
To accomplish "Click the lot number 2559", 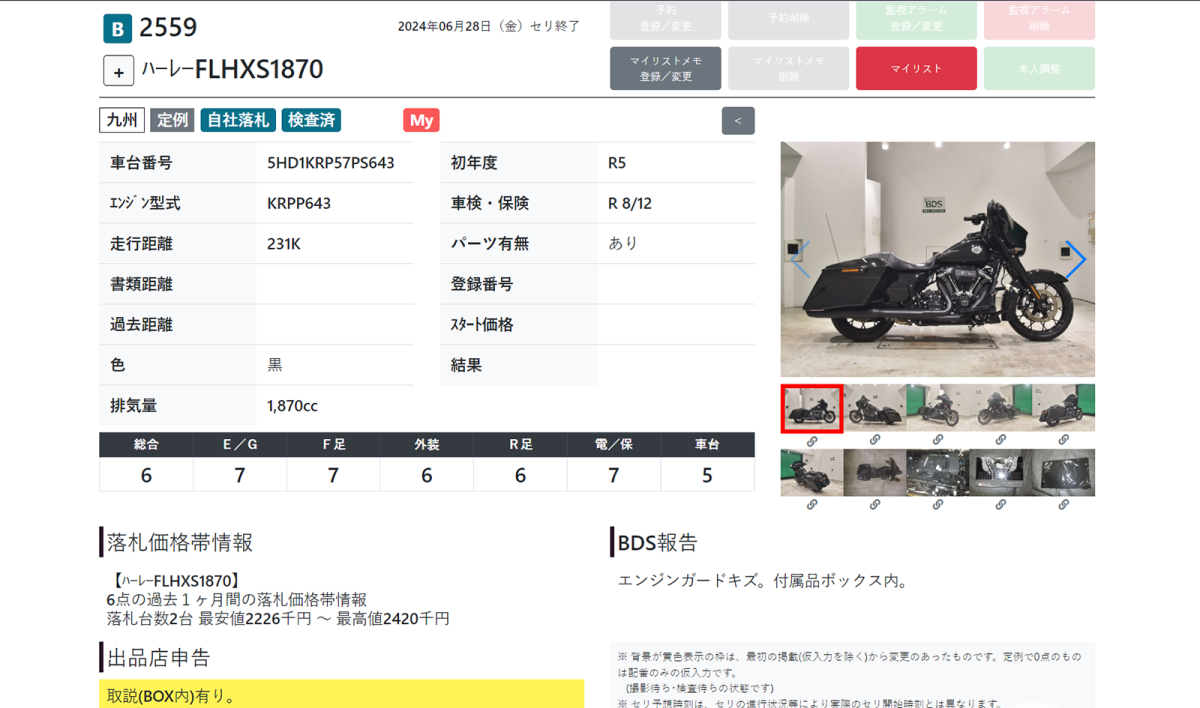I will (168, 28).
